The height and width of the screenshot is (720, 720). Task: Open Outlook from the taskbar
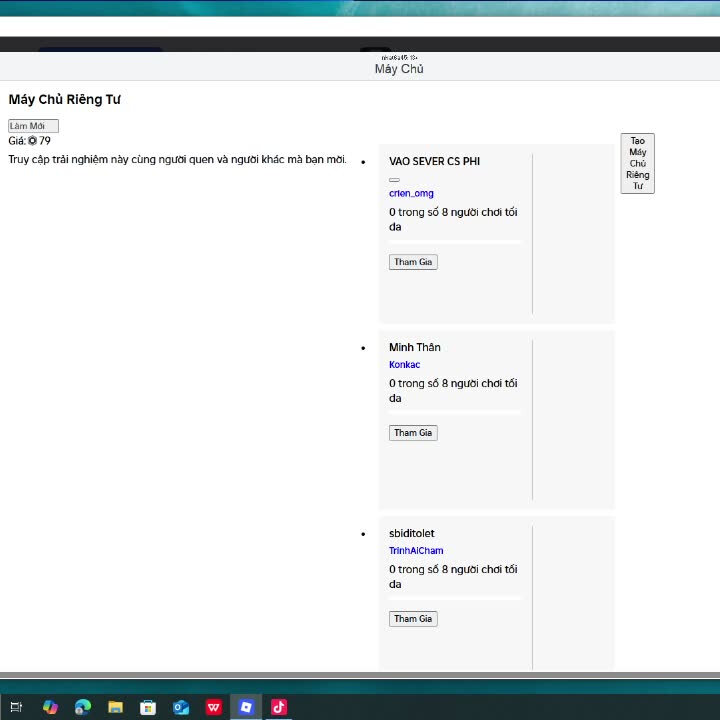point(181,707)
